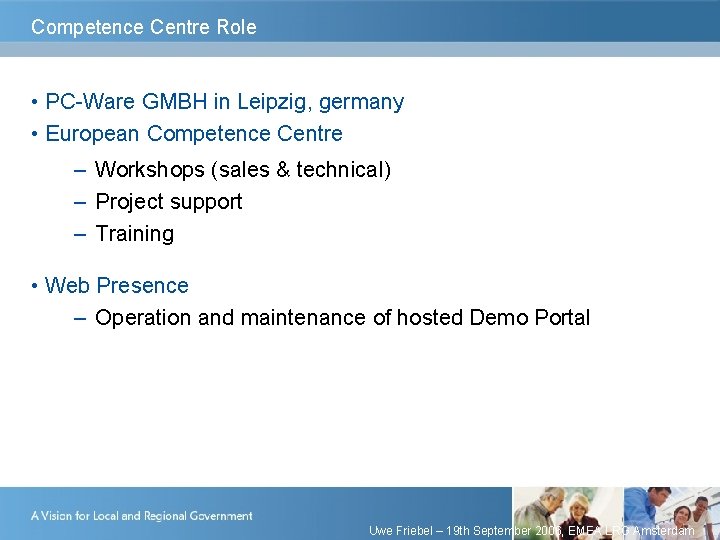Click the slide title 'Competence Centre Role'
720x540 pixels.
coord(144,27)
